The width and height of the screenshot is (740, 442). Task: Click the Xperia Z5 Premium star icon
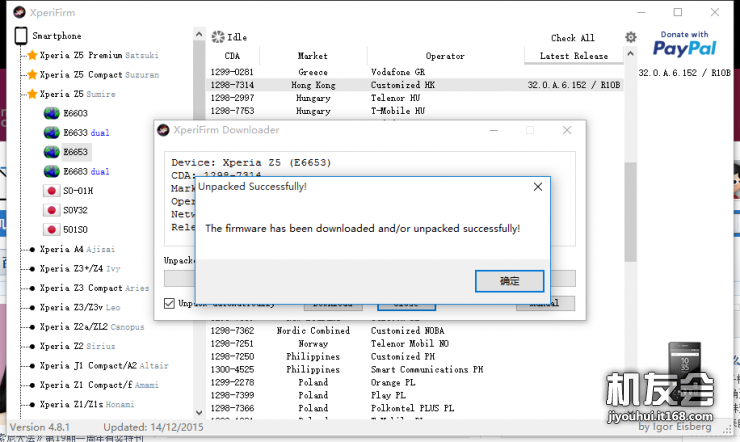pyautogui.click(x=32, y=55)
